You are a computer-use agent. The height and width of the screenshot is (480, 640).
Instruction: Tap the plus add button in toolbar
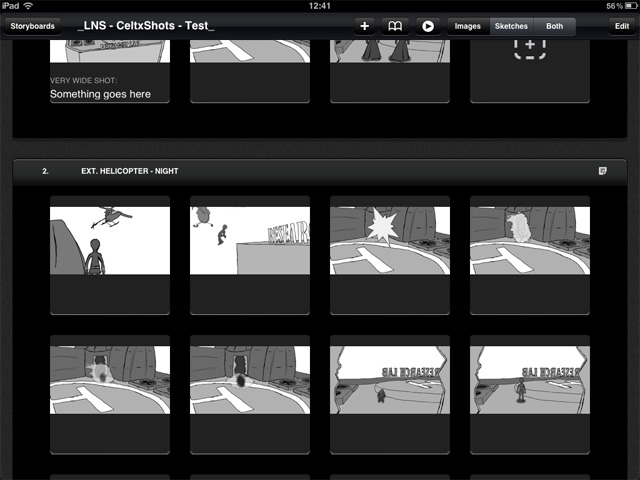(364, 26)
